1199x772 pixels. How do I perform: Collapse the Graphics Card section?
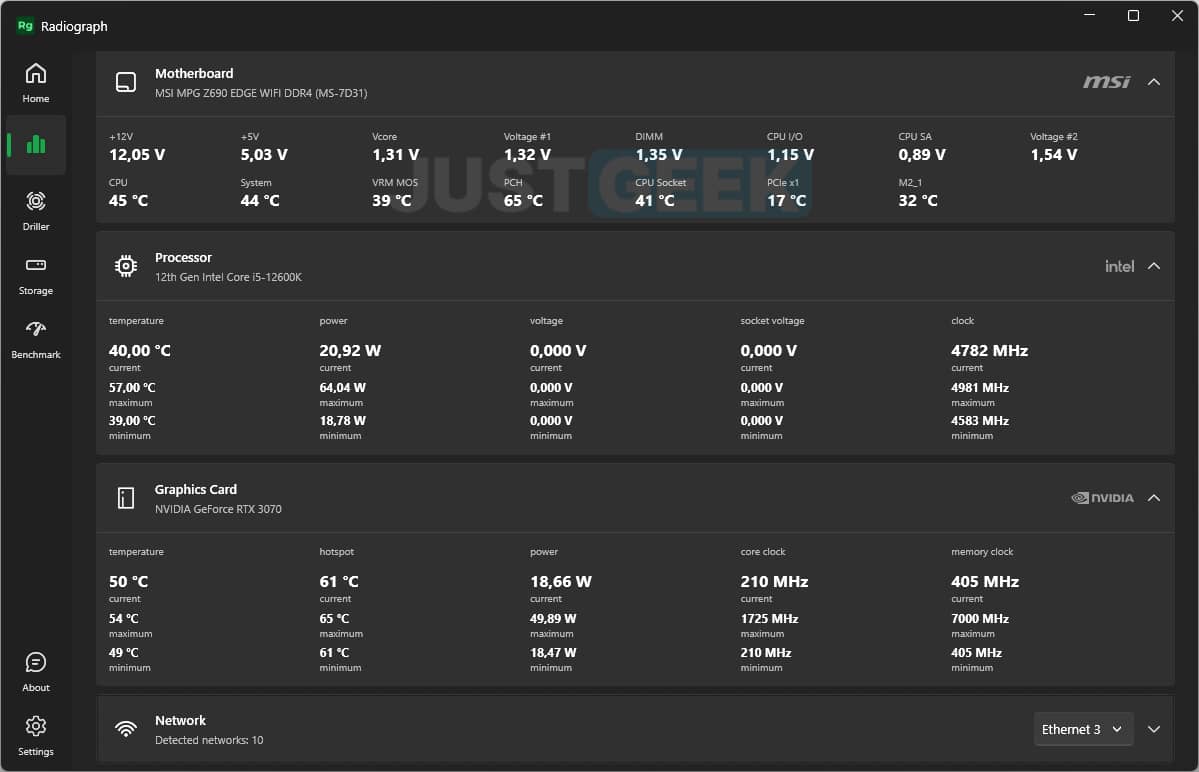coord(1154,498)
